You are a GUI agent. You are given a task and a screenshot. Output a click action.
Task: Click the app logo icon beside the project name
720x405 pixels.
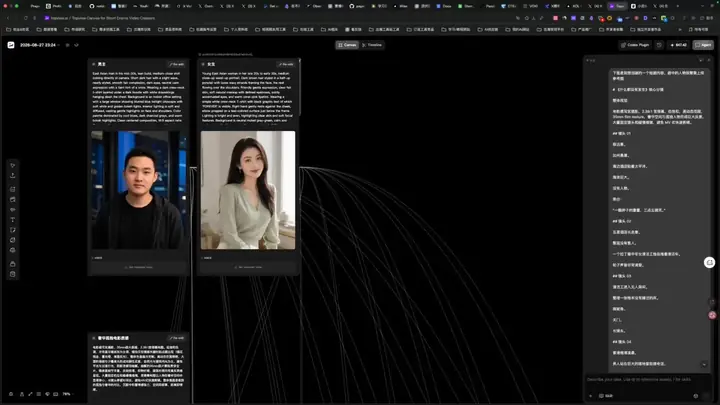point(11,45)
